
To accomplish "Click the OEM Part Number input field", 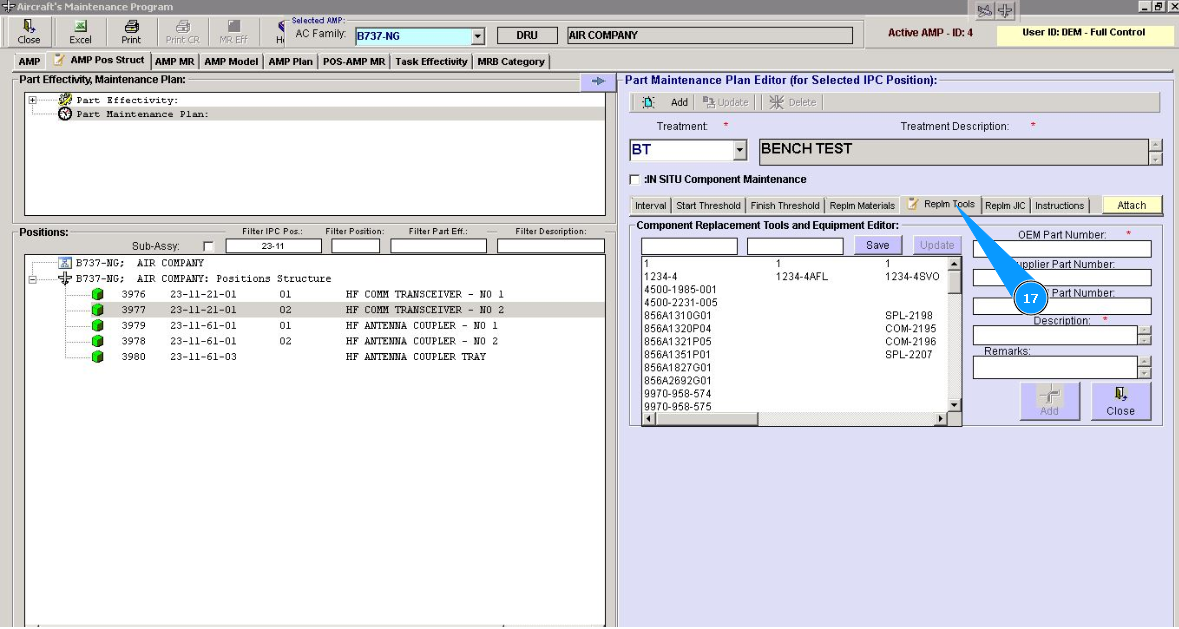I will pyautogui.click(x=1061, y=249).
